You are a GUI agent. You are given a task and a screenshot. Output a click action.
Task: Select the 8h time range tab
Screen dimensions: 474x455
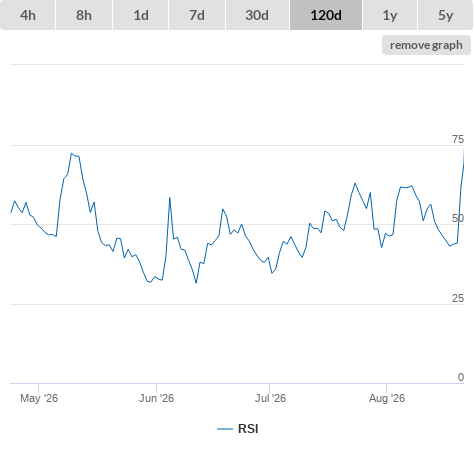pos(84,15)
